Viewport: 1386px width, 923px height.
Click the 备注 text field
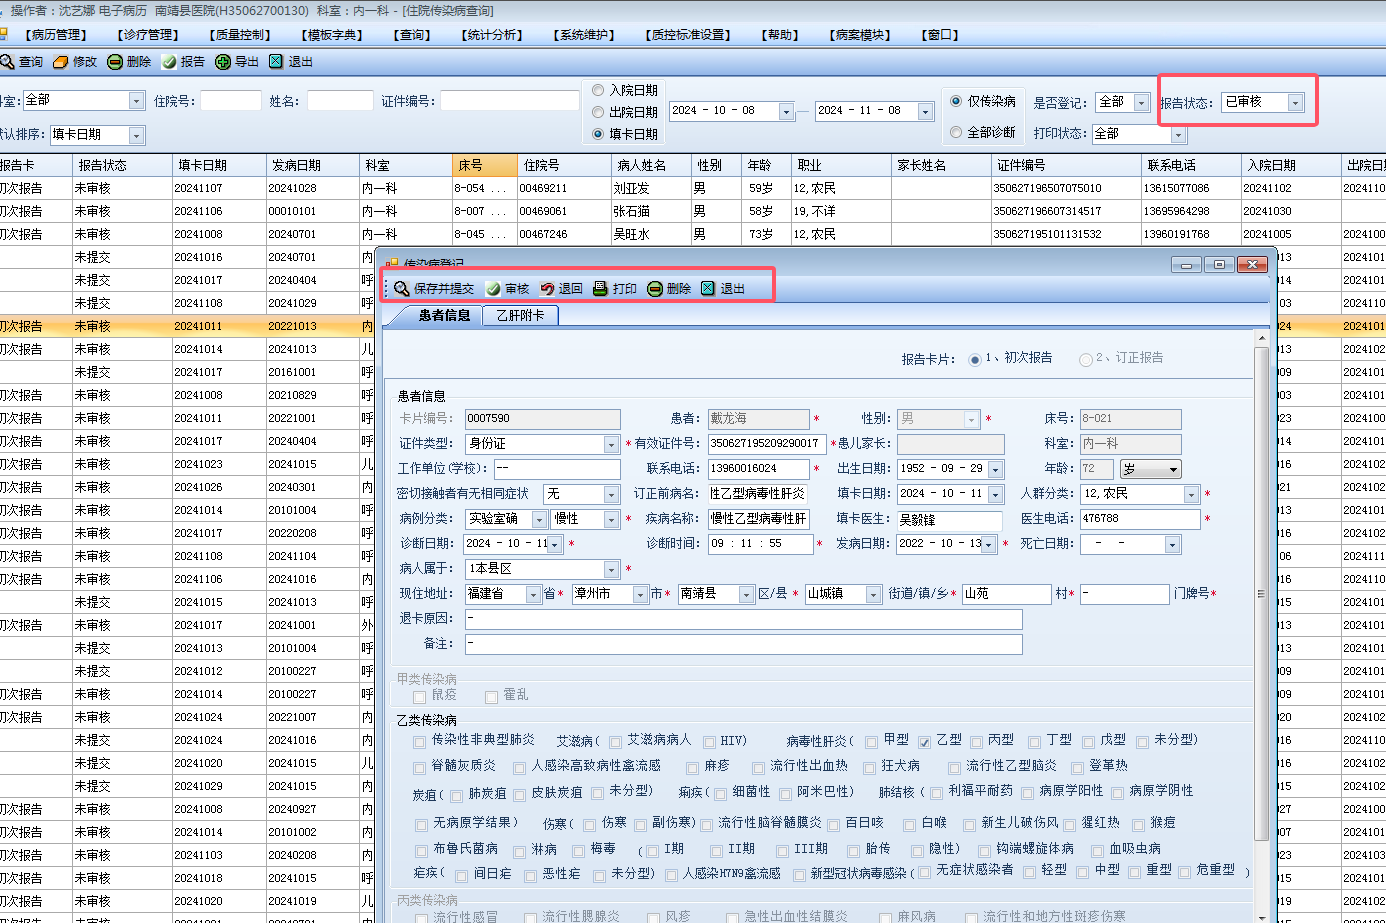[x=744, y=644]
